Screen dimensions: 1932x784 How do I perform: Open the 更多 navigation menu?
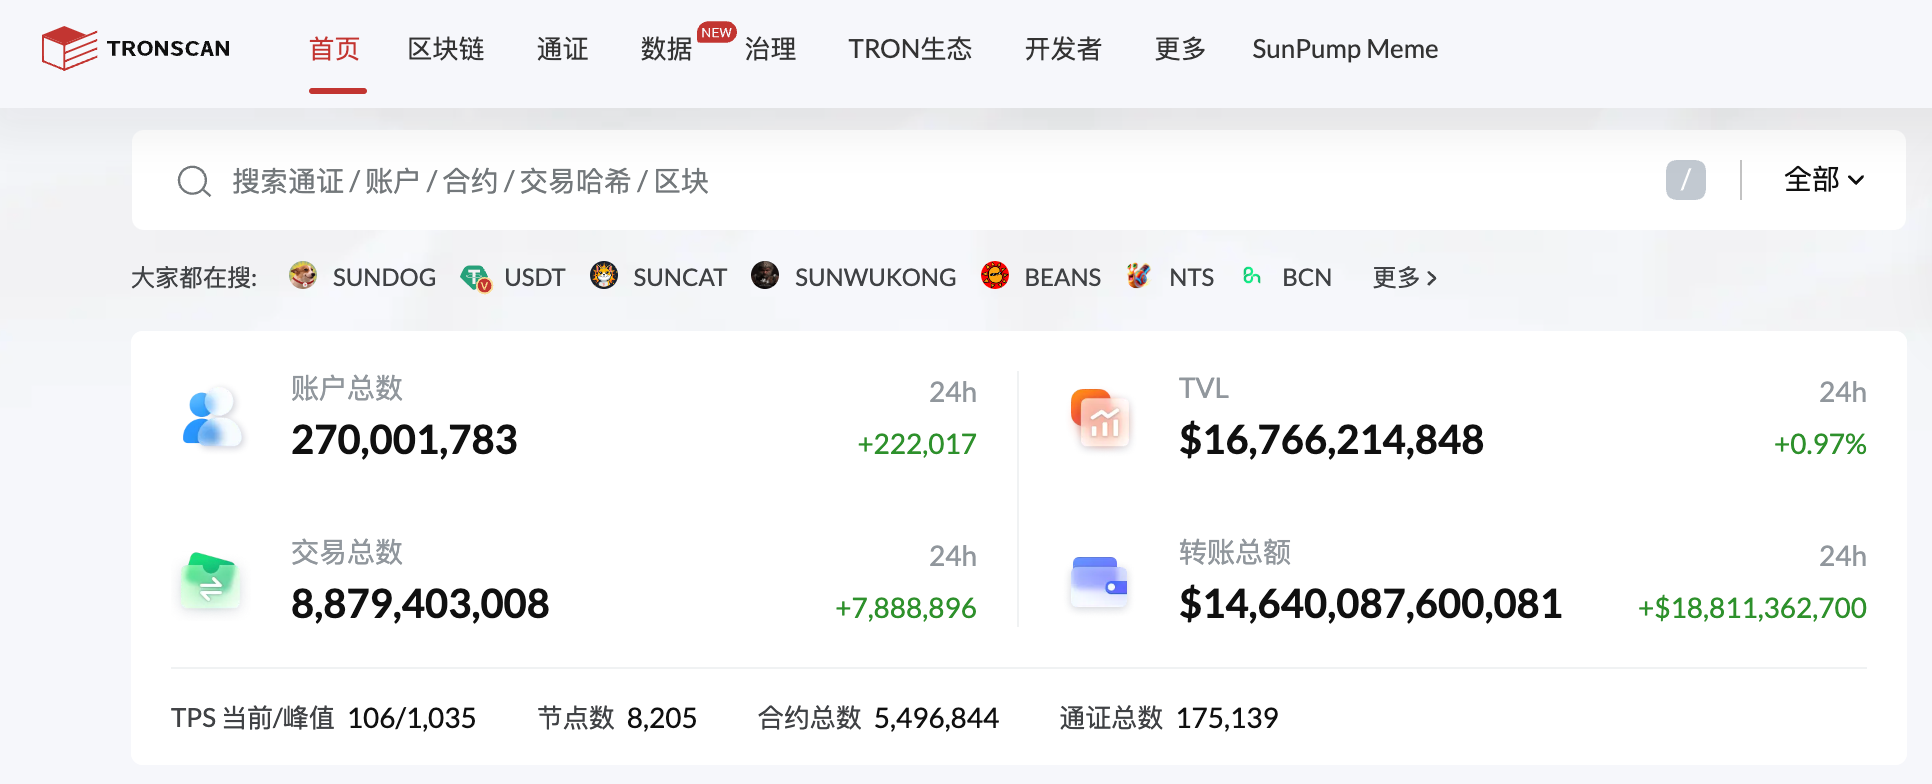click(x=1180, y=49)
